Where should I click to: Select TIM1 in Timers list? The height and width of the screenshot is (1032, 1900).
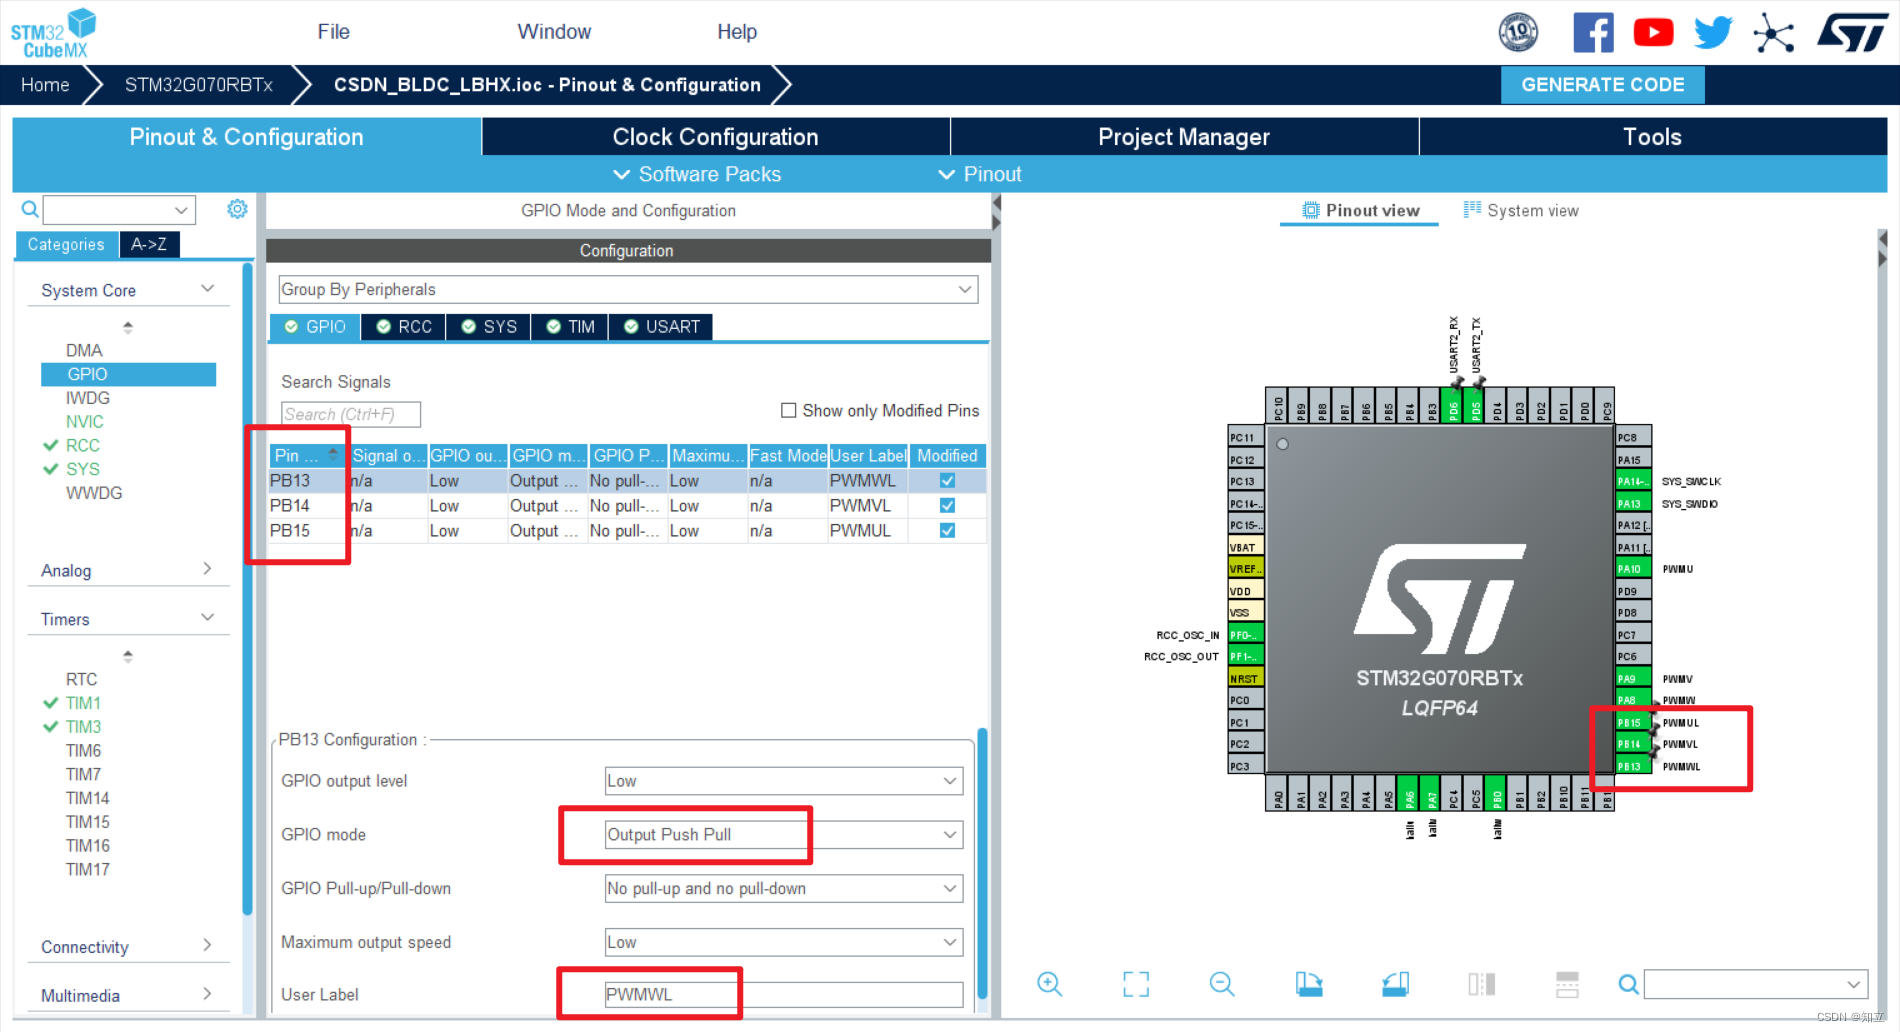click(84, 703)
